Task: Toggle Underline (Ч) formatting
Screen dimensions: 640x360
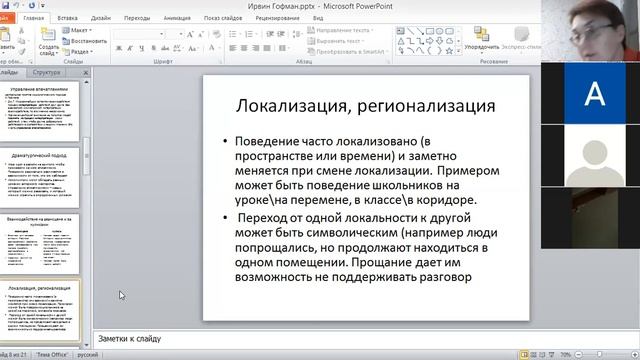Action: [x=142, y=48]
